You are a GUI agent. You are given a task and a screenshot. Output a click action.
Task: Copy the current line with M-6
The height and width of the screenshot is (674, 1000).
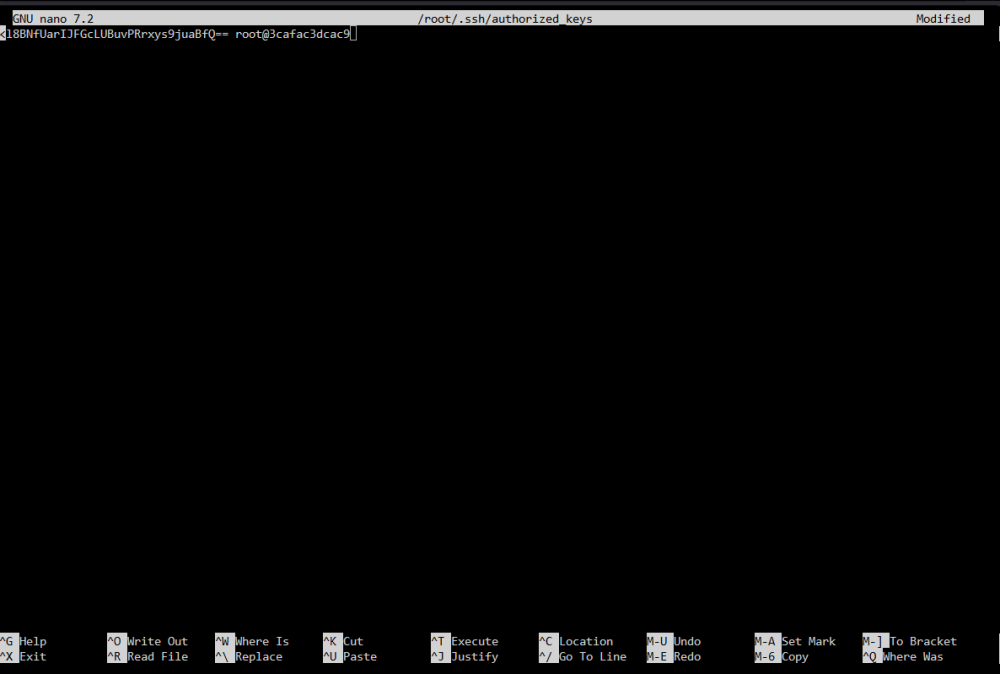point(785,656)
